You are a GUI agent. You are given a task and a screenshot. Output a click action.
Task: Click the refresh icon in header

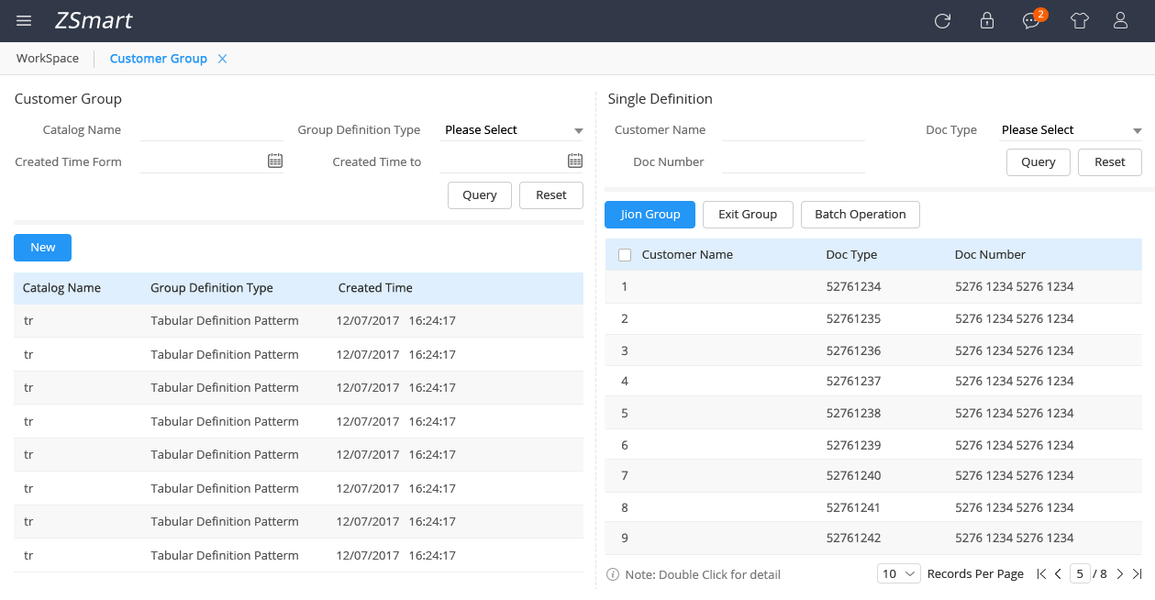[x=942, y=21]
